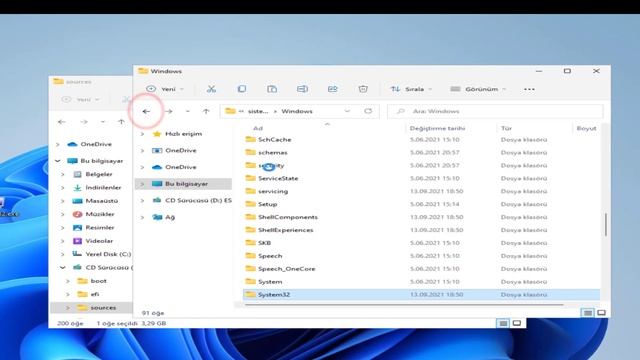Viewport: 640px width, 360px height.
Task: Sort by Boyut column header
Action: (587, 128)
